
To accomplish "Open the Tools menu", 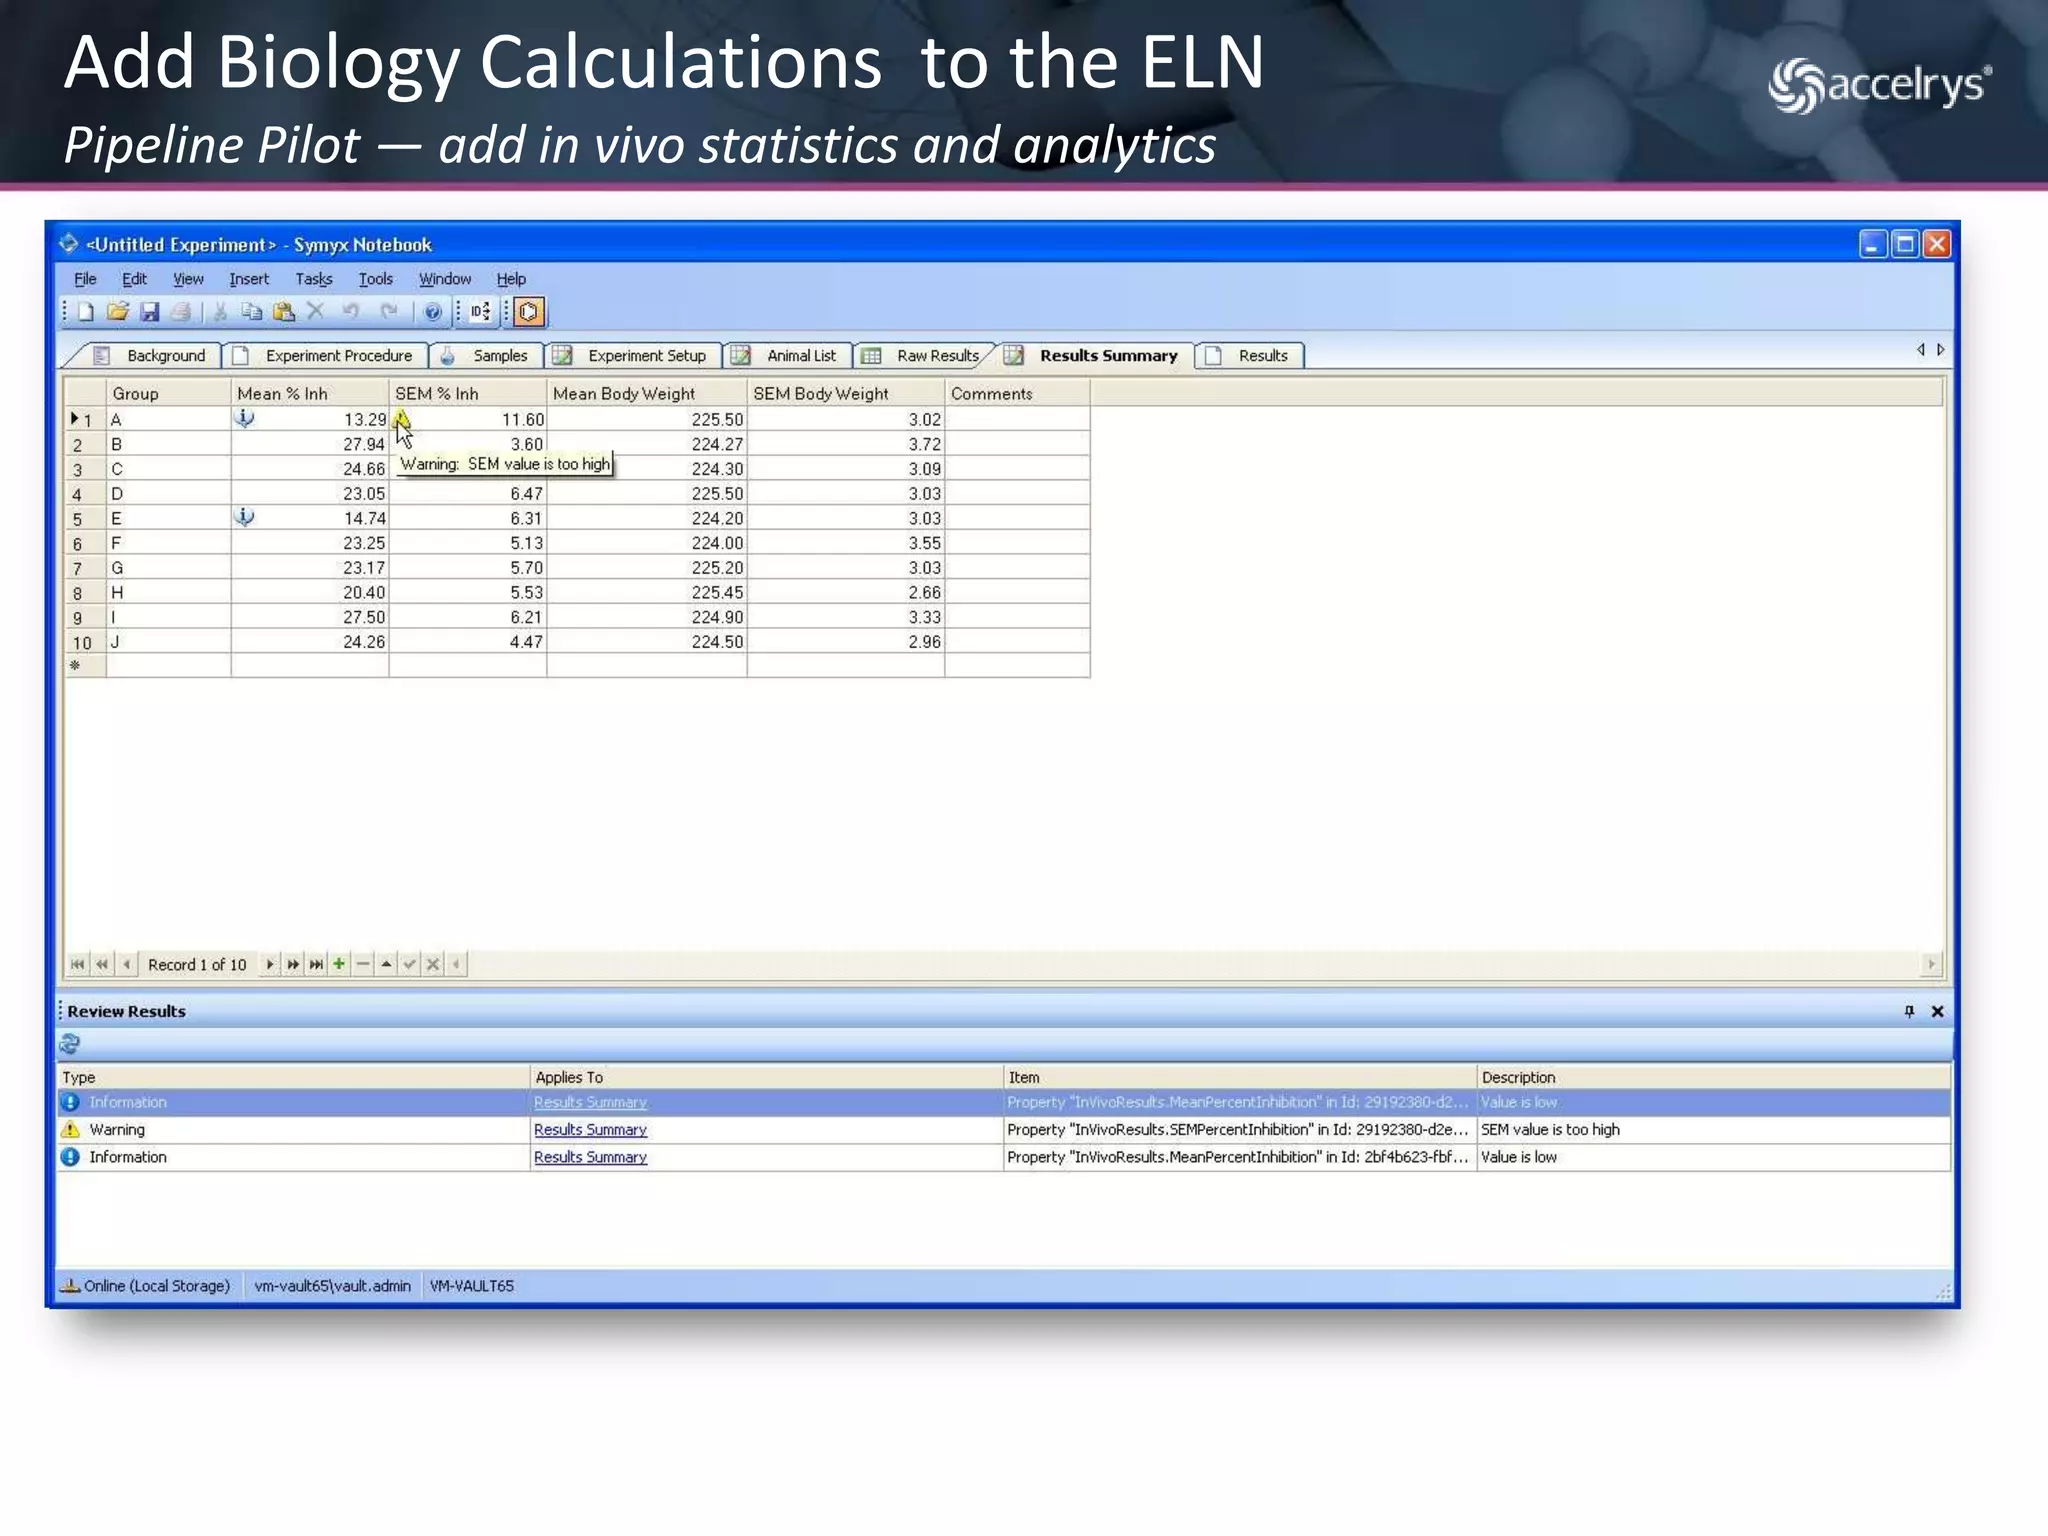I will pyautogui.click(x=376, y=279).
